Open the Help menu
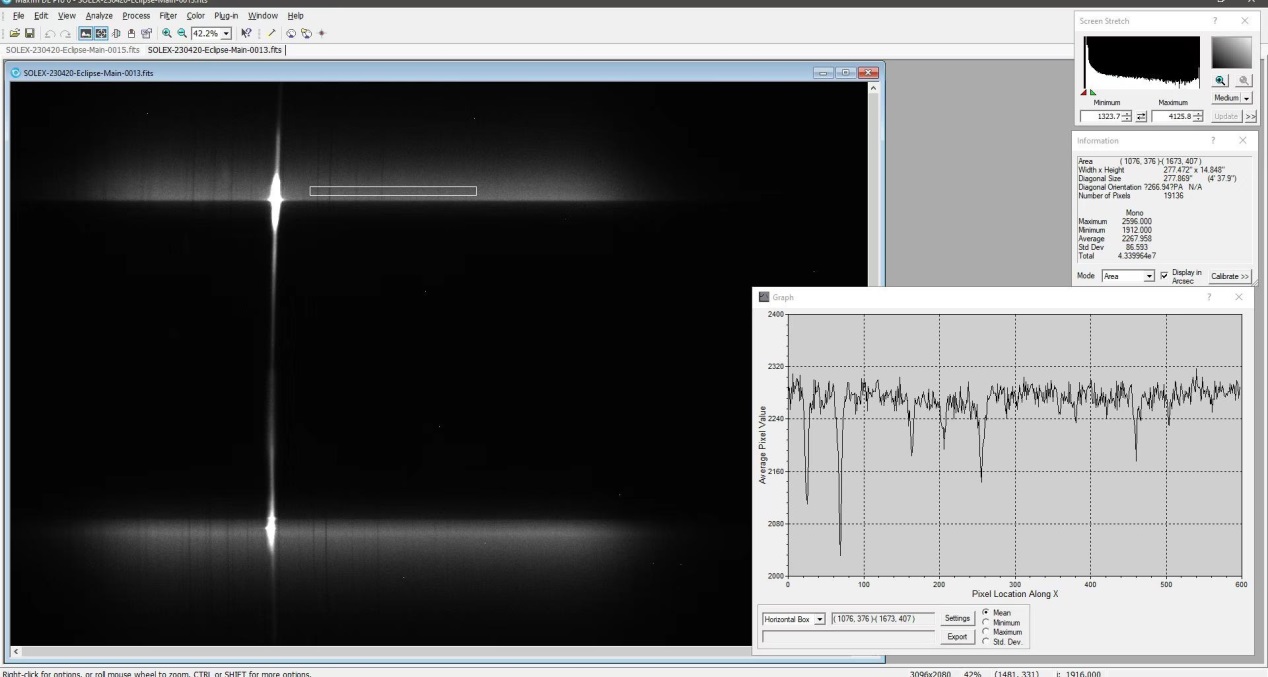1268x677 pixels. point(295,16)
